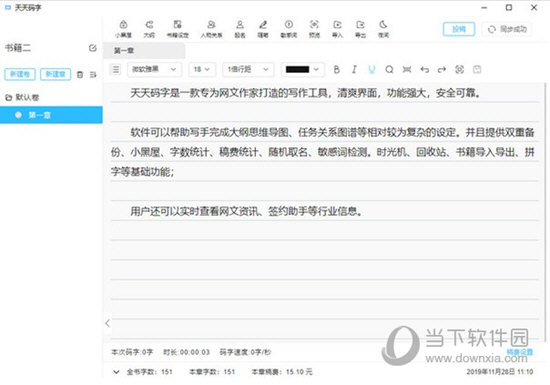
Task: Open the 大纲 outline tool
Action: [x=149, y=29]
